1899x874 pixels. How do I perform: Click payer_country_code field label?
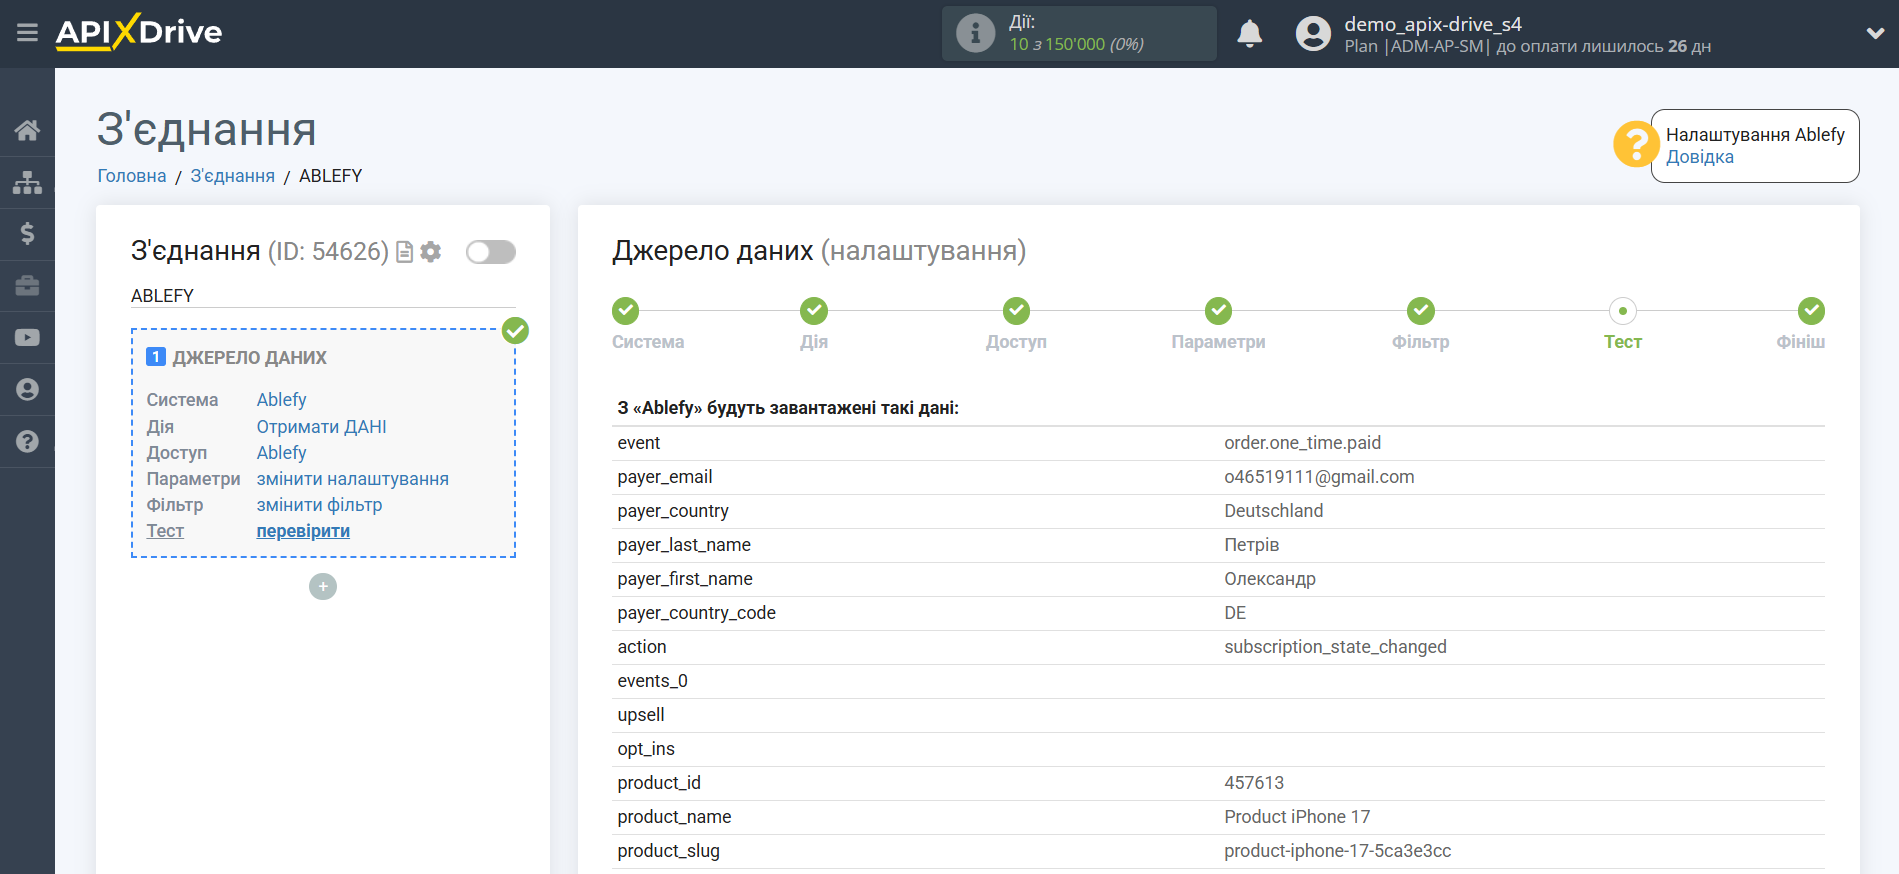pyautogui.click(x=696, y=613)
